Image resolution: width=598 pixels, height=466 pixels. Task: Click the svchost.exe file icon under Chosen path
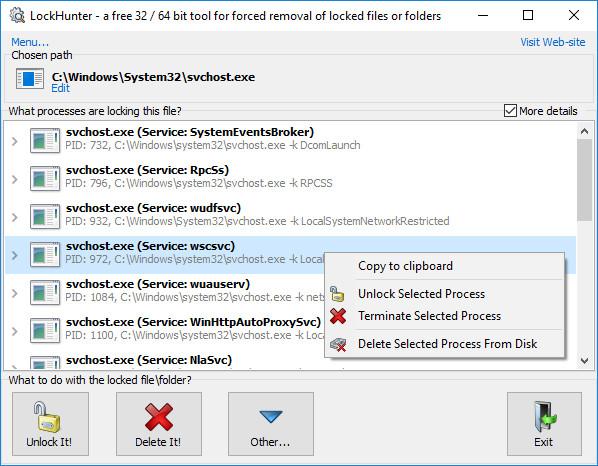click(x=30, y=79)
